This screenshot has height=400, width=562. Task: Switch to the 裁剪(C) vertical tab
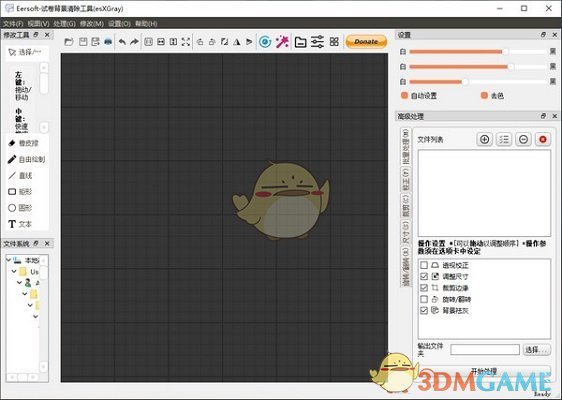pos(405,206)
